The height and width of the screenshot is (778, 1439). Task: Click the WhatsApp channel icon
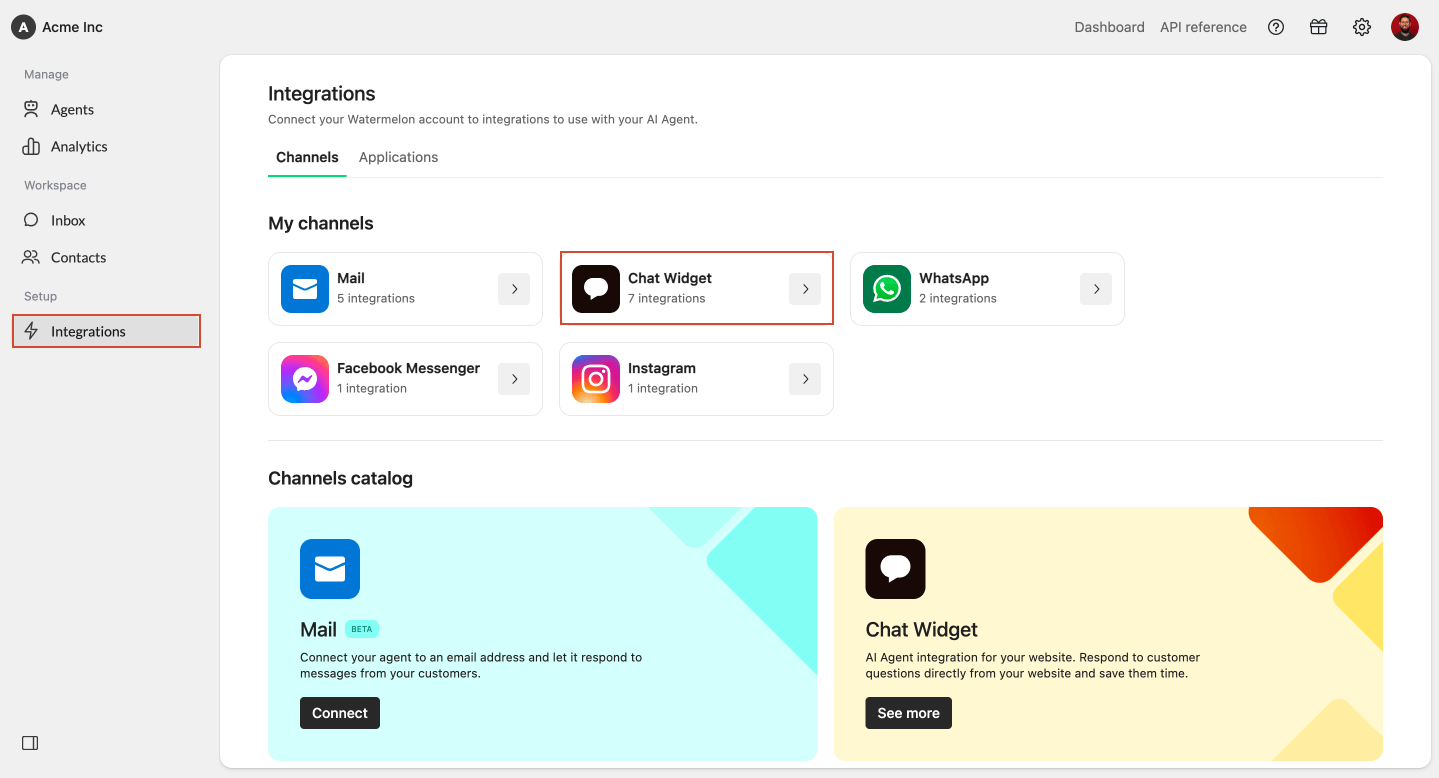pyautogui.click(x=887, y=289)
